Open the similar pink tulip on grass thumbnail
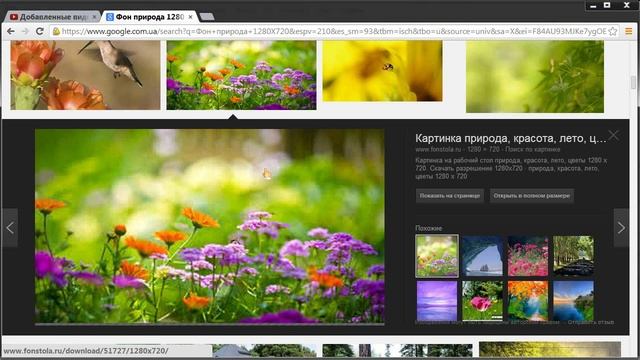The width and height of the screenshot is (640, 360). [482, 301]
